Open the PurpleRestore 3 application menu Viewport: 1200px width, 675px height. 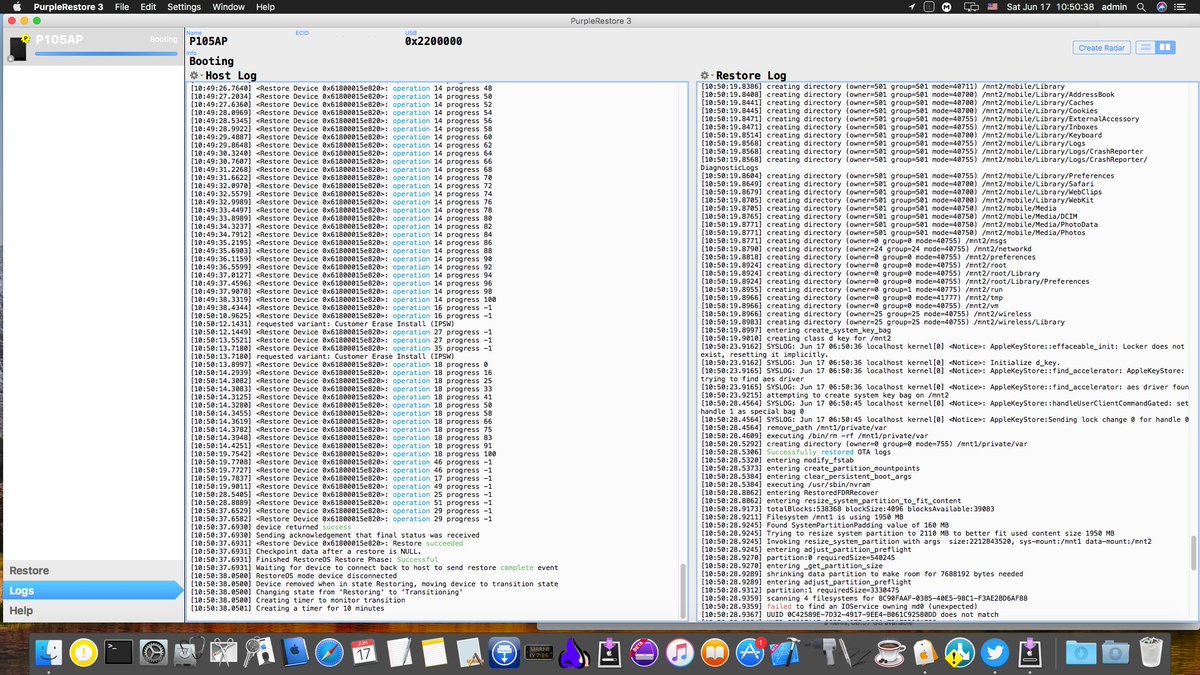[x=69, y=7]
